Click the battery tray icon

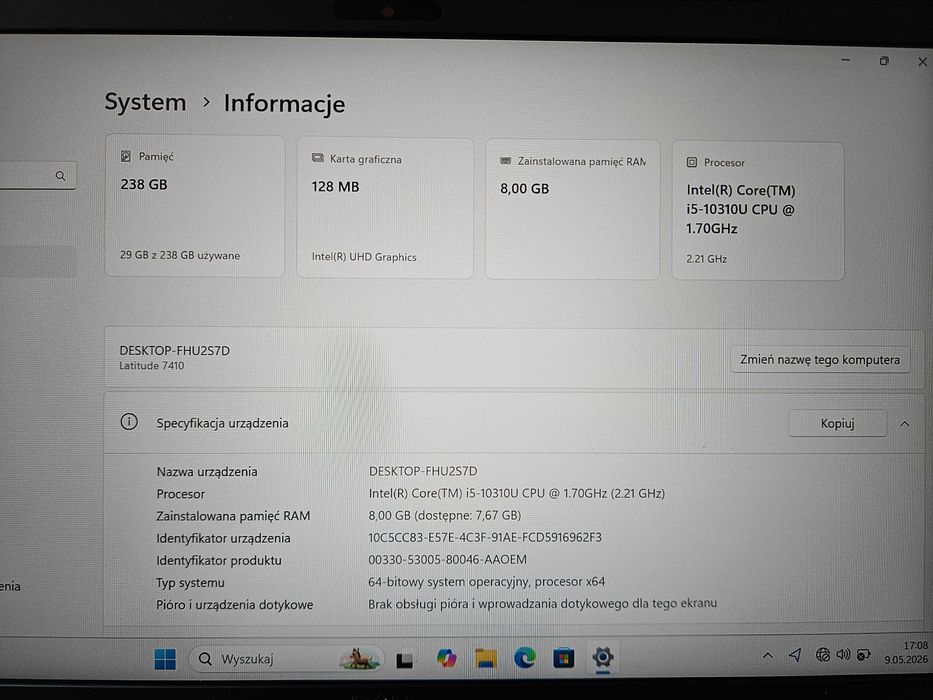tap(863, 655)
